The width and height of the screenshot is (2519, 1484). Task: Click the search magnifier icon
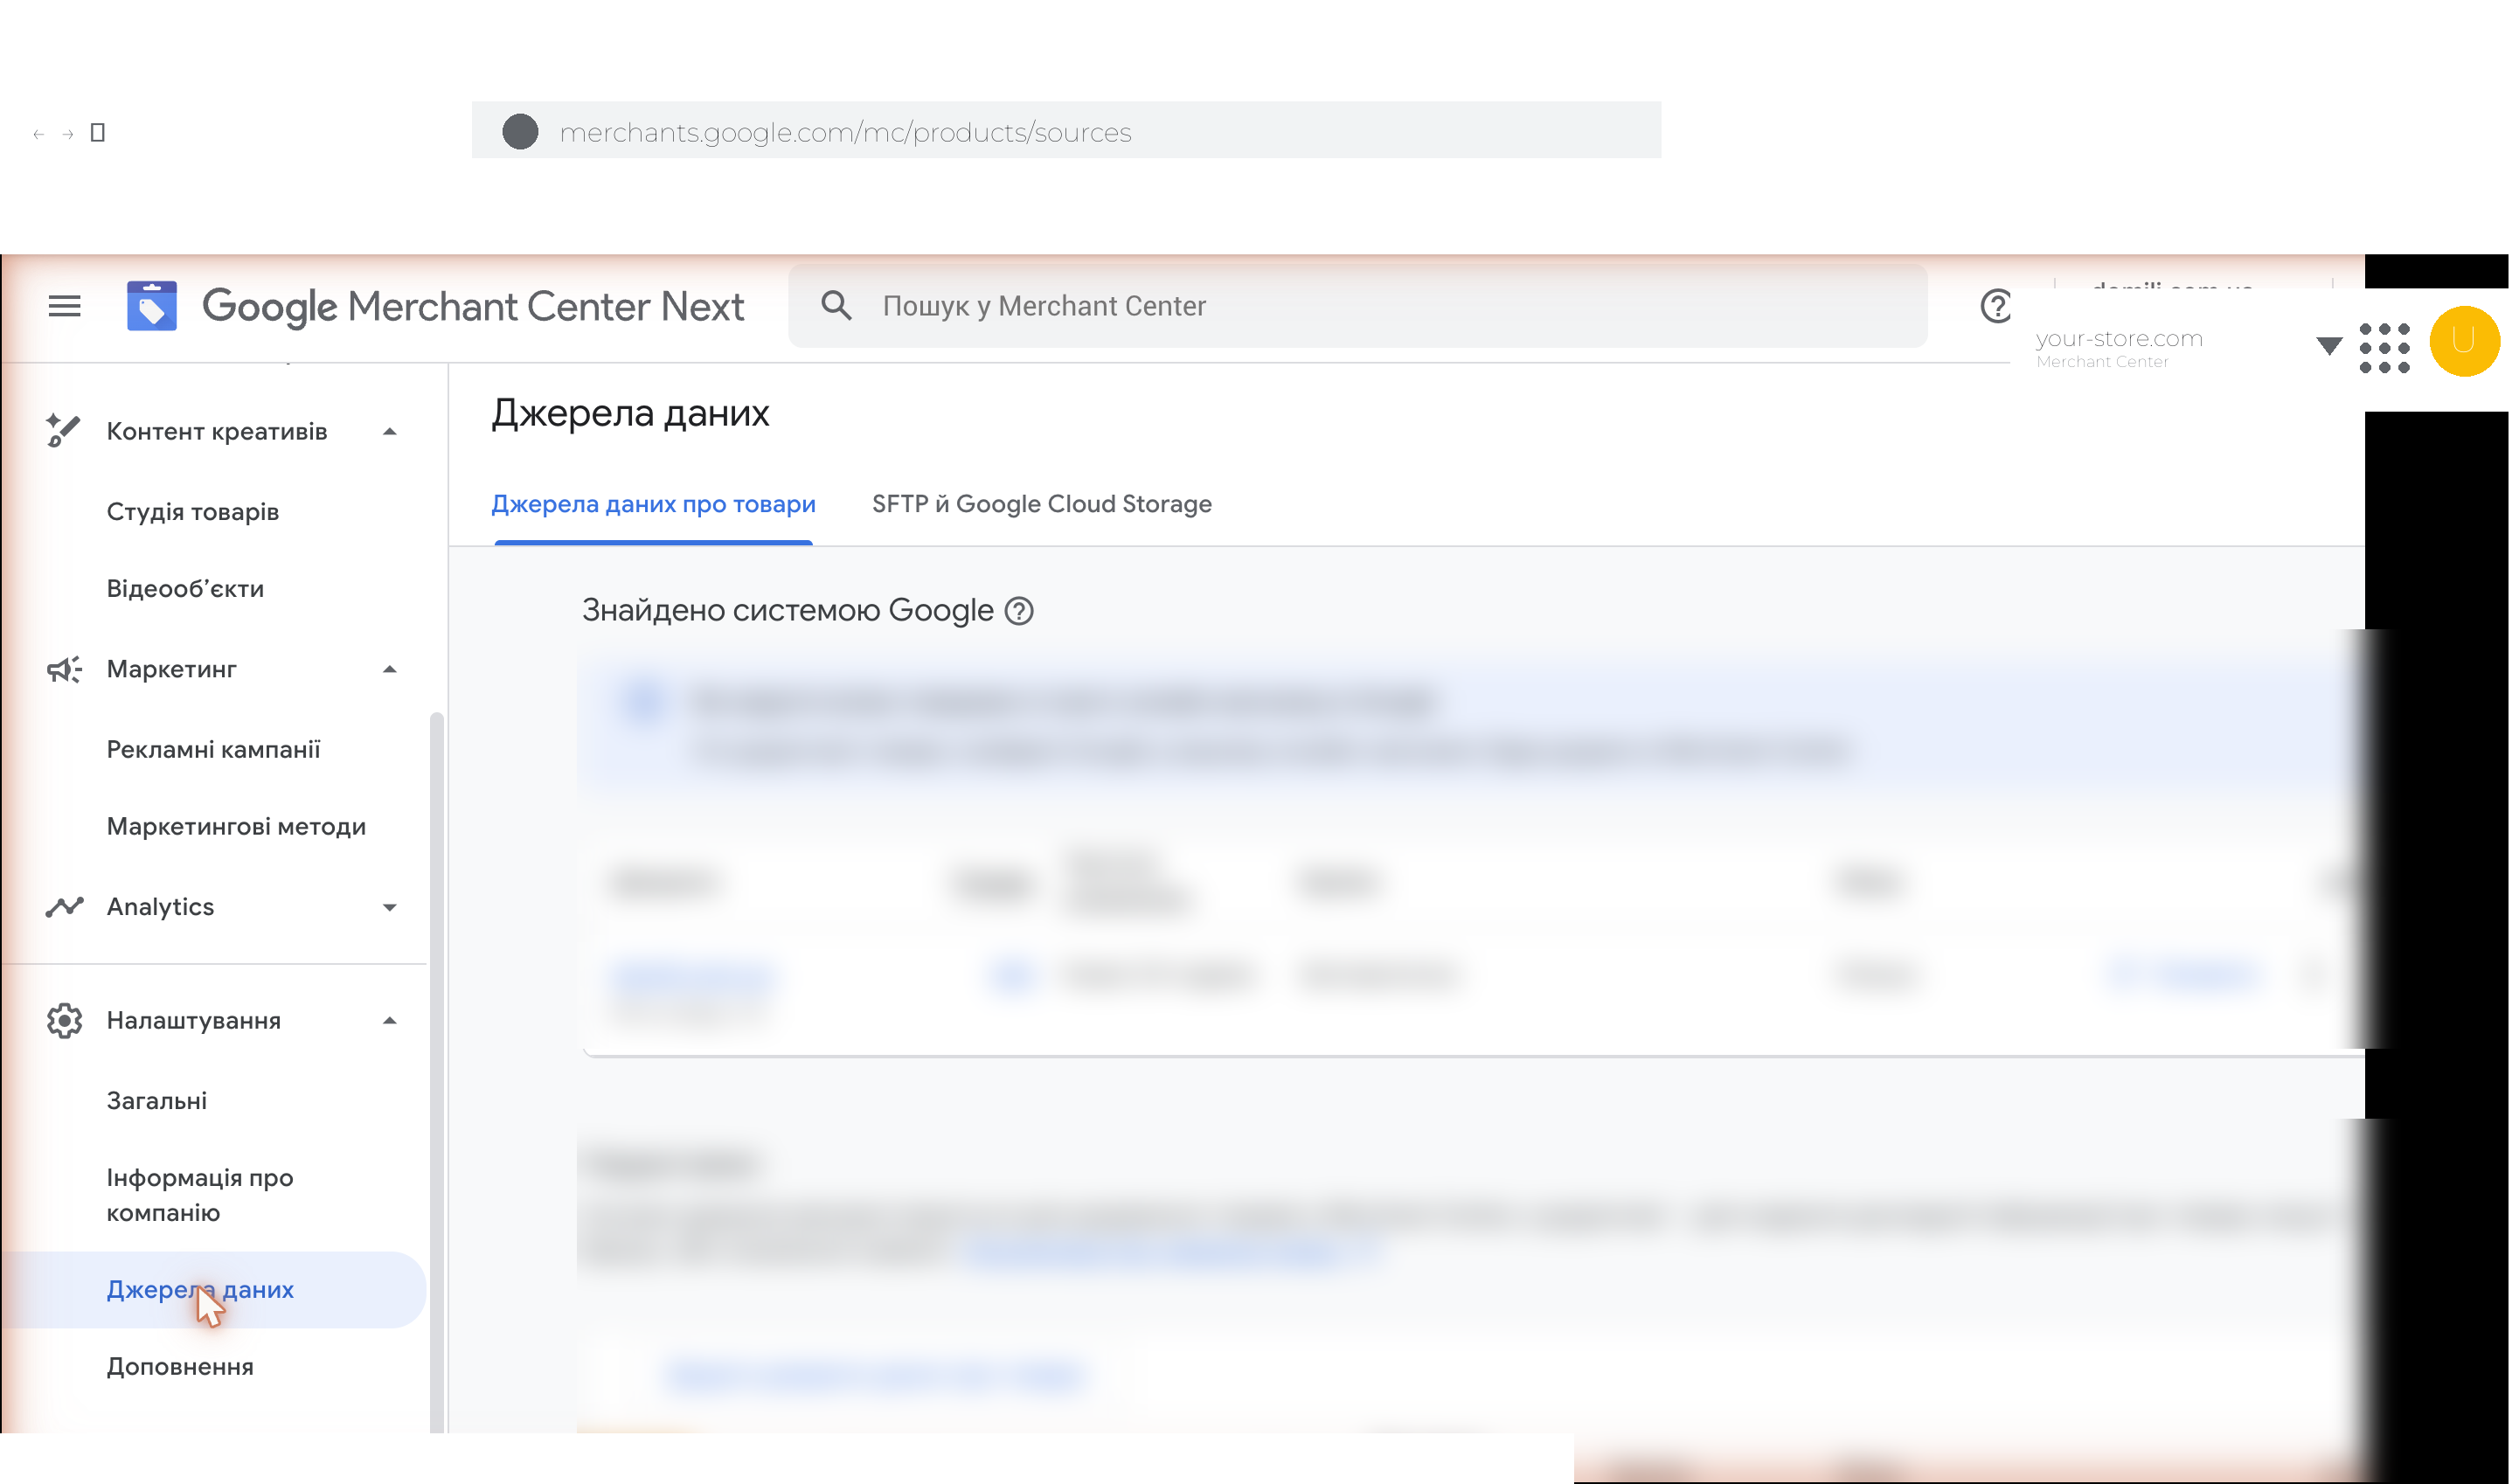pyautogui.click(x=836, y=305)
